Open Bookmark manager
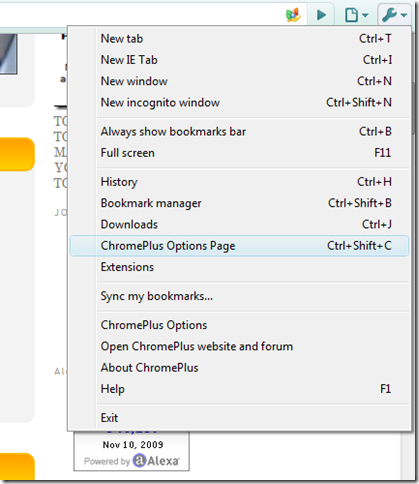This screenshot has height=484, width=419. coord(239,203)
